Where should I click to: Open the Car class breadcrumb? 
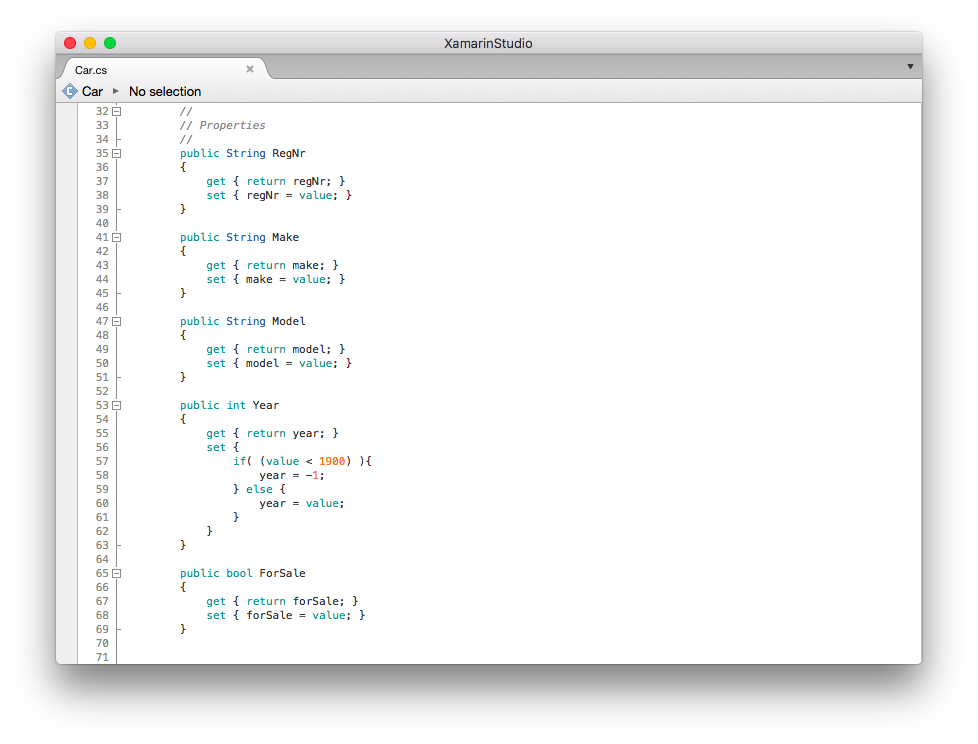point(92,91)
